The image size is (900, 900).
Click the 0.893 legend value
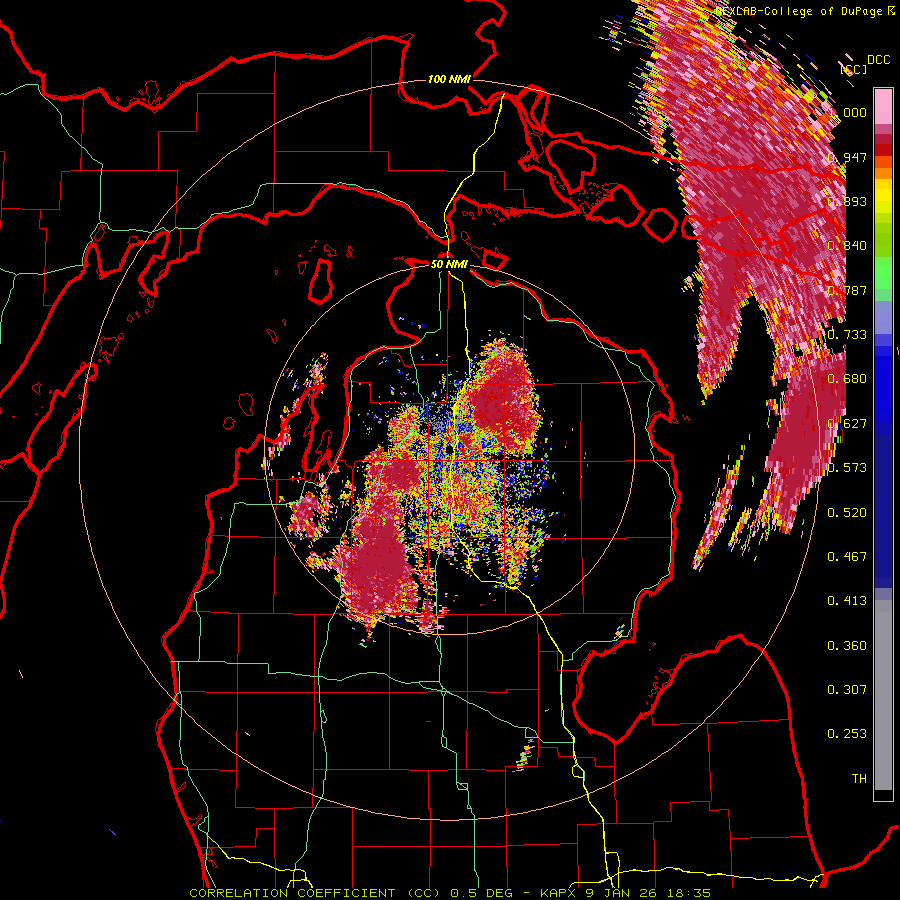(x=847, y=201)
